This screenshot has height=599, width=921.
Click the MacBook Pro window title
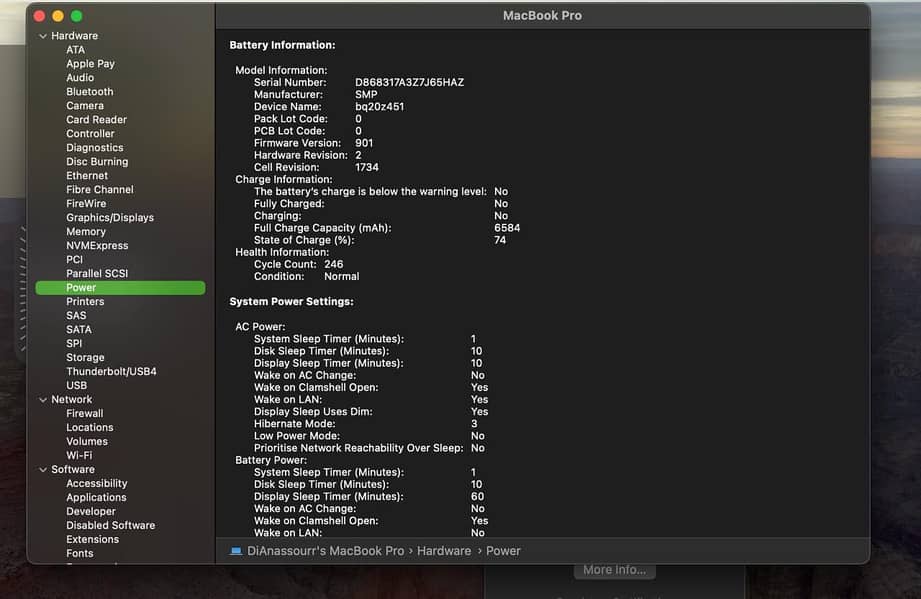click(542, 16)
